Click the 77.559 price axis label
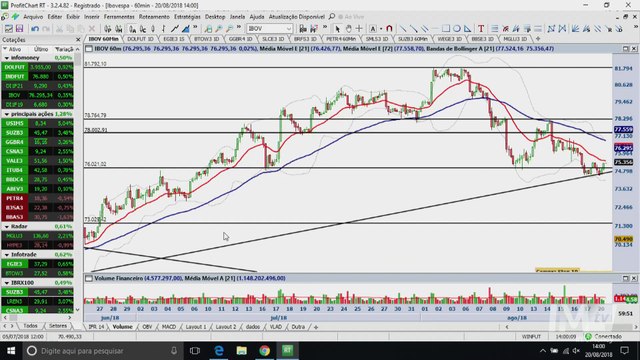Viewport: 640px width, 360px height. coord(623,129)
